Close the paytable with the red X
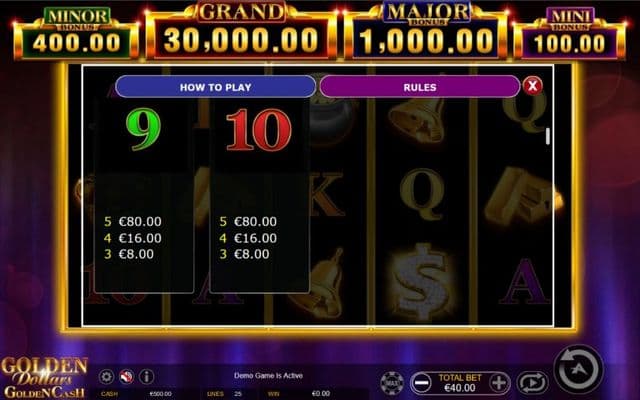Viewport: 640px width, 400px height. (532, 86)
